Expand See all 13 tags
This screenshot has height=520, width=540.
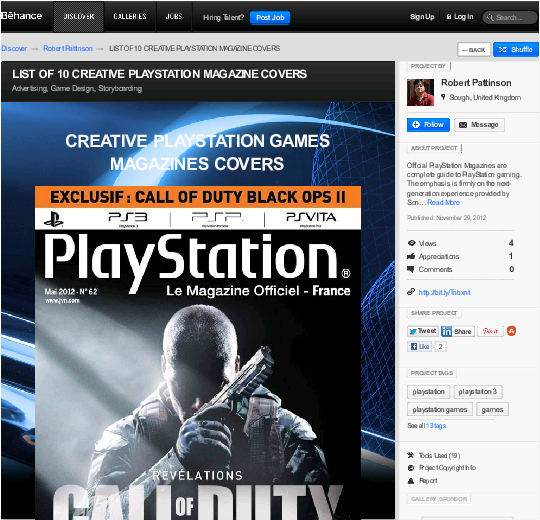pyautogui.click(x=426, y=426)
